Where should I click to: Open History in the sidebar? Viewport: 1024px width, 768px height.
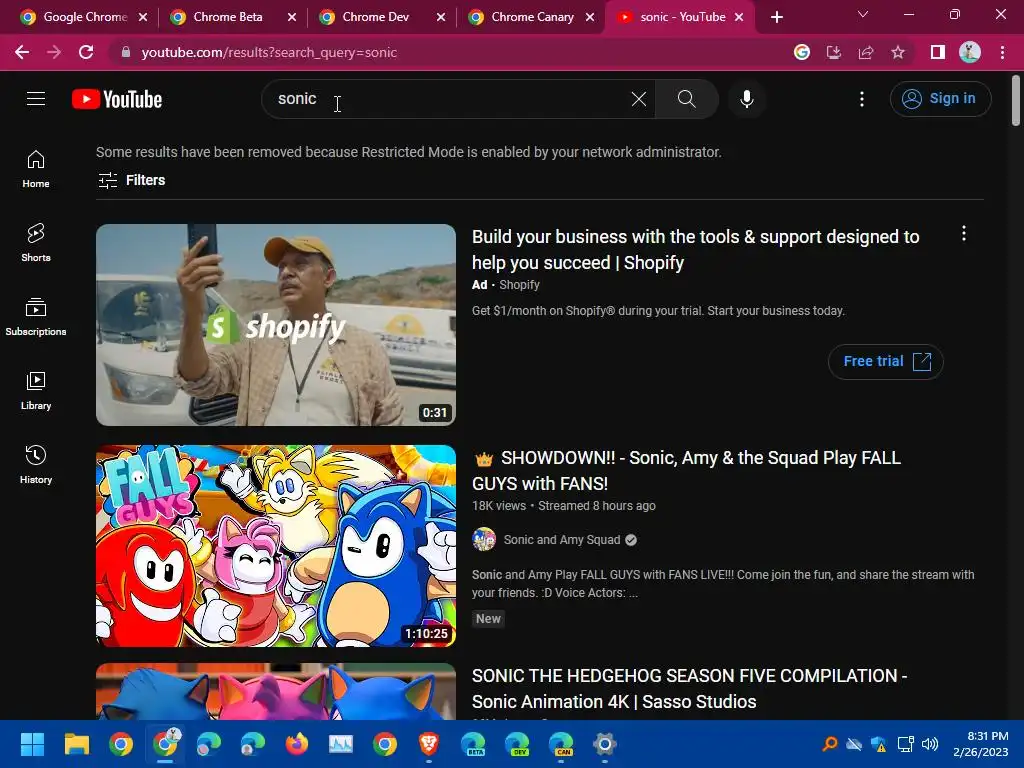coord(36,464)
